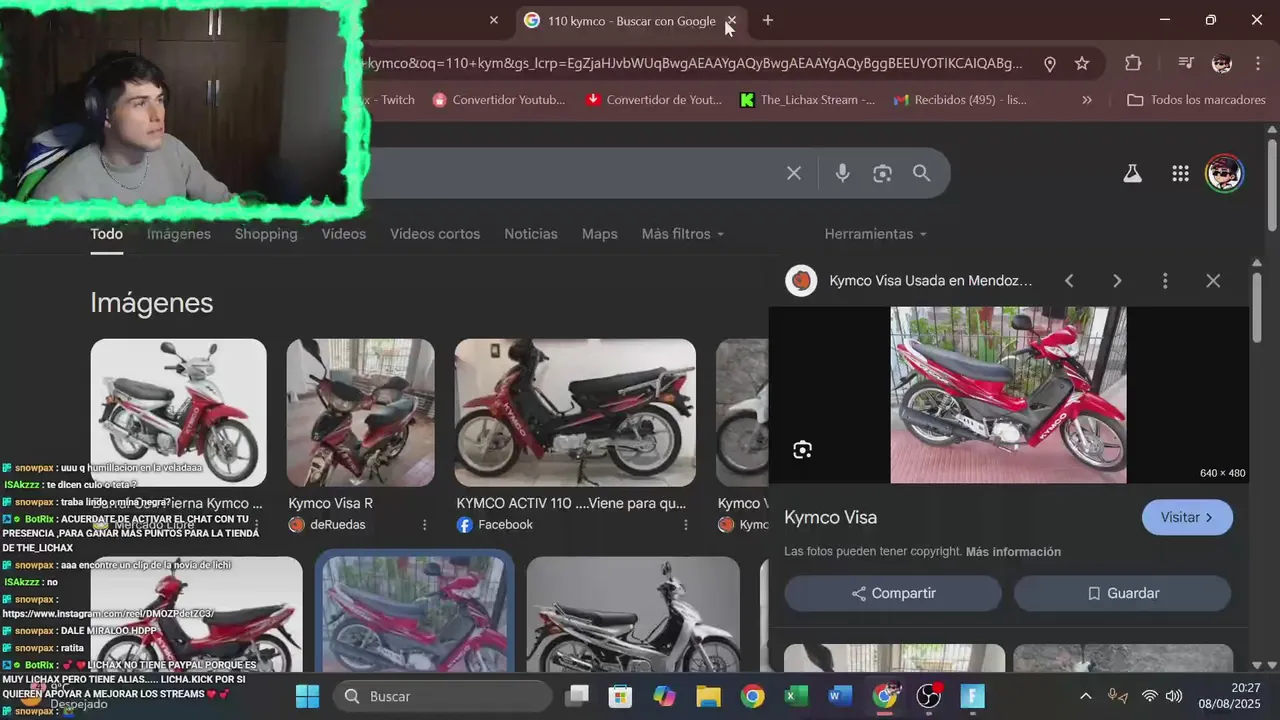This screenshot has height=720, width=1280.
Task: Click the magnifier search icon
Action: [x=921, y=173]
